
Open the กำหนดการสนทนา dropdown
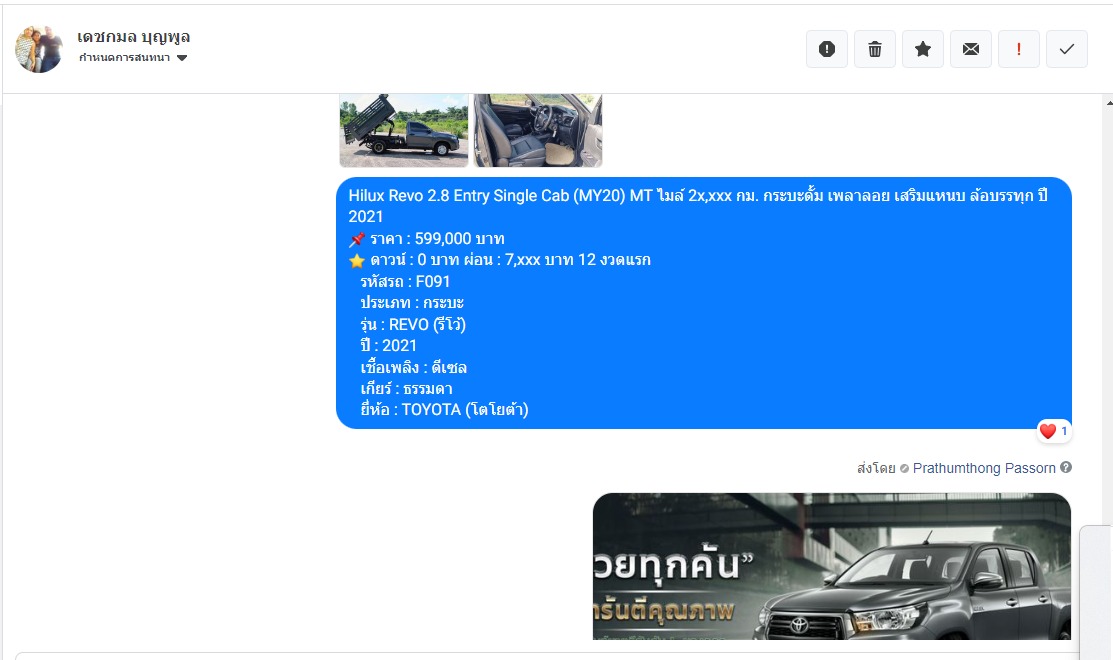[133, 57]
